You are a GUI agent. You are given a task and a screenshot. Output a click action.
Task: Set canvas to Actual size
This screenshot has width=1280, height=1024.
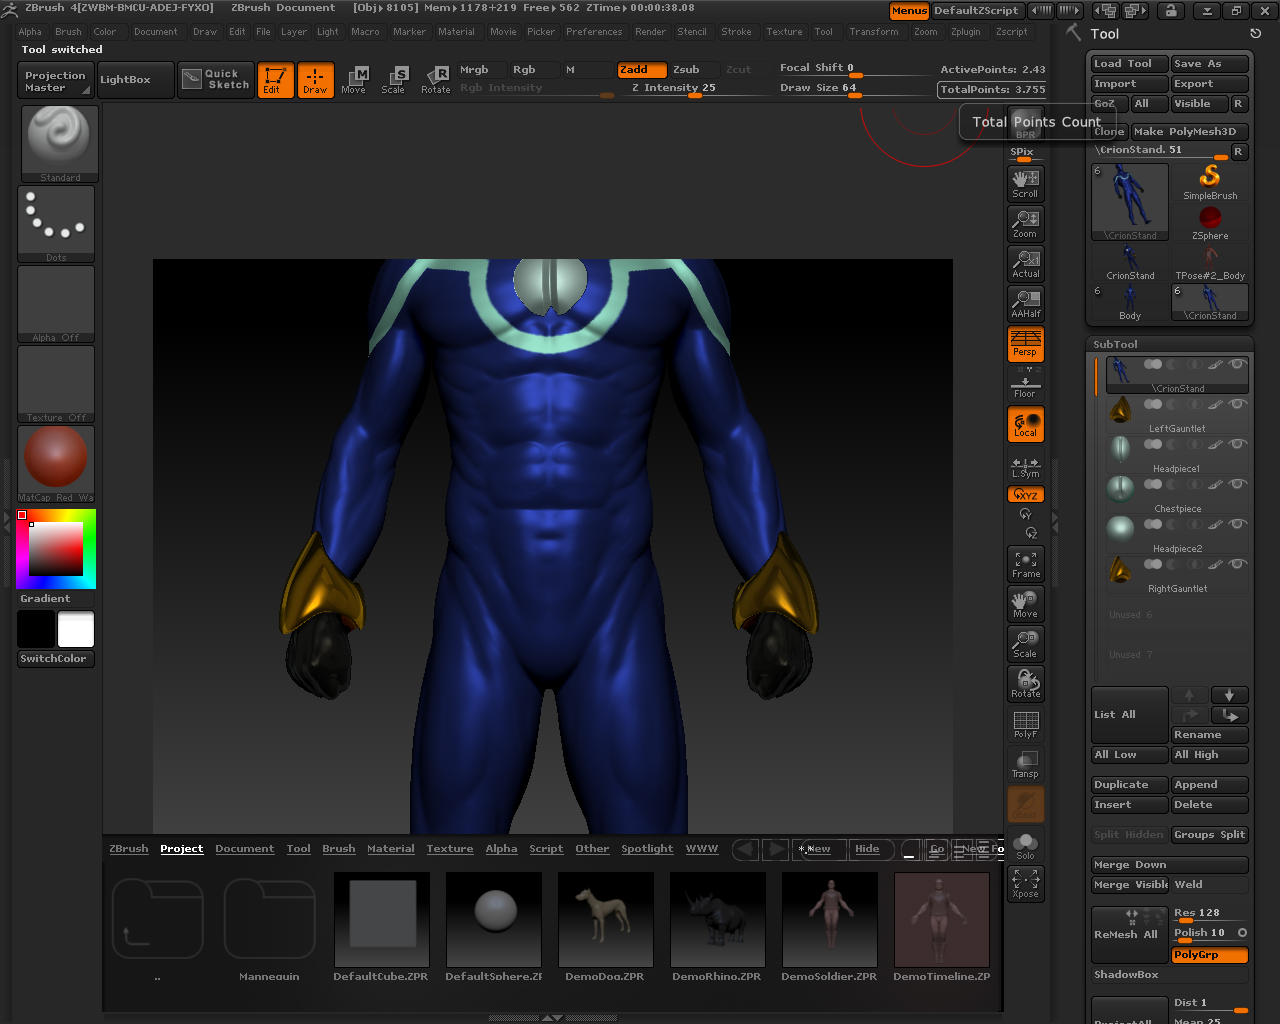pyautogui.click(x=1026, y=263)
